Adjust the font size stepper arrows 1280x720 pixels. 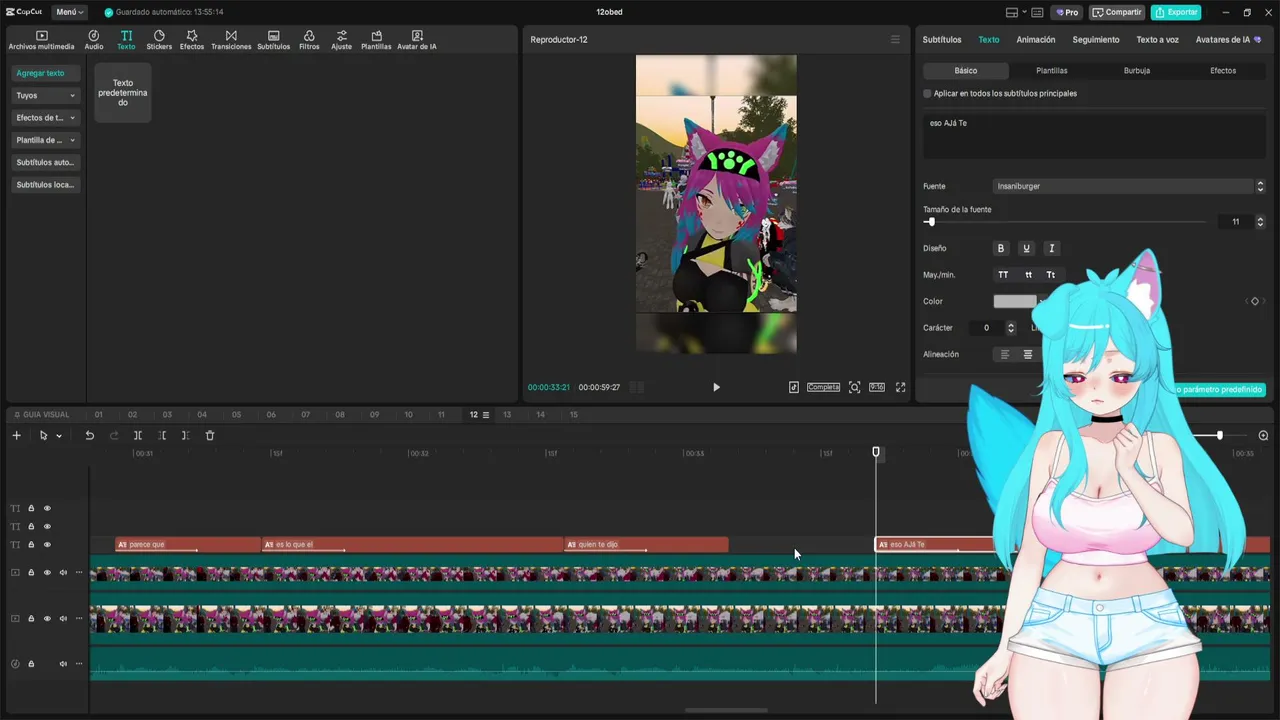point(1260,221)
